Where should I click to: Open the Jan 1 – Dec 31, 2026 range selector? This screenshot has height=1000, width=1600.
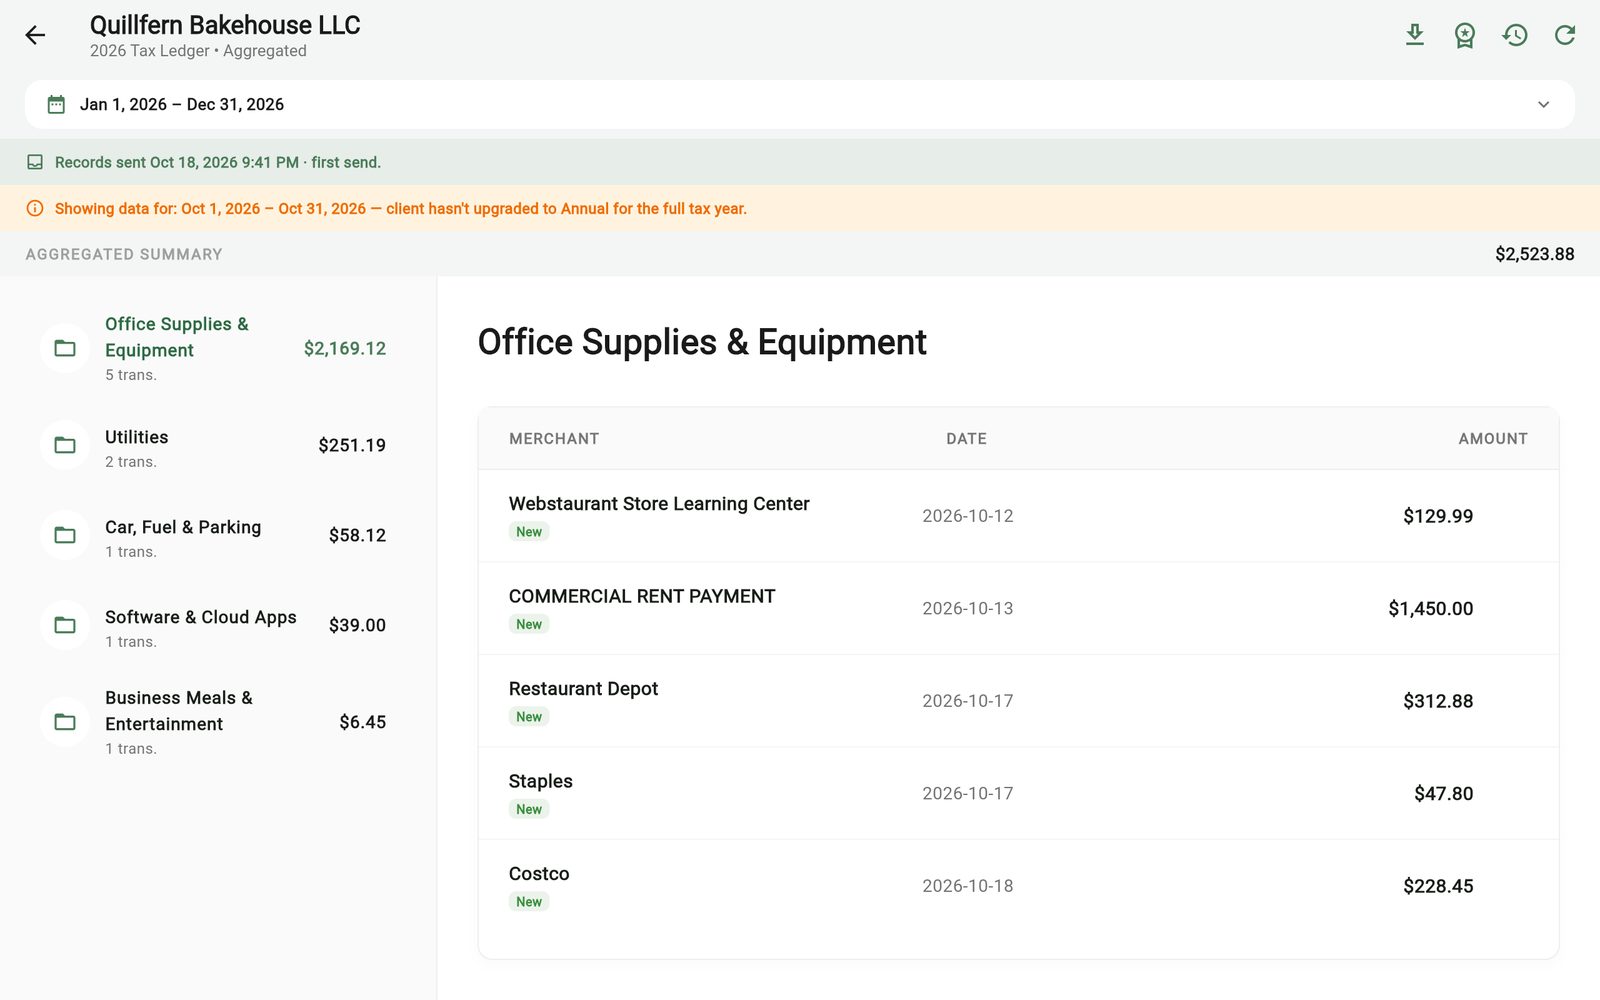coord(800,104)
